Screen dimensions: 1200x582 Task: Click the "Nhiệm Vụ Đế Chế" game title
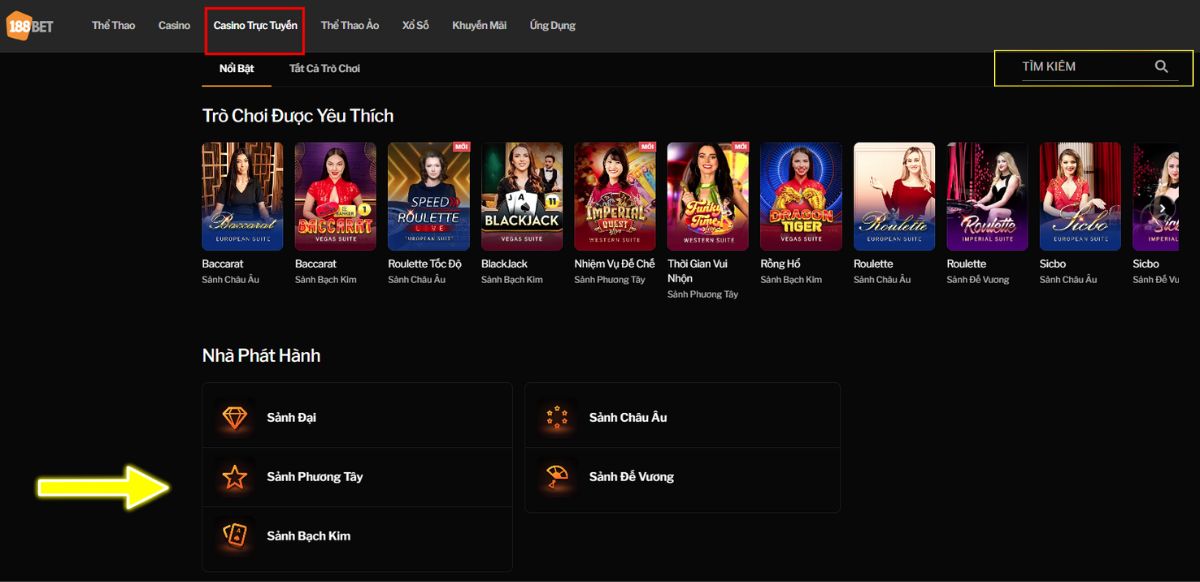tap(614, 264)
